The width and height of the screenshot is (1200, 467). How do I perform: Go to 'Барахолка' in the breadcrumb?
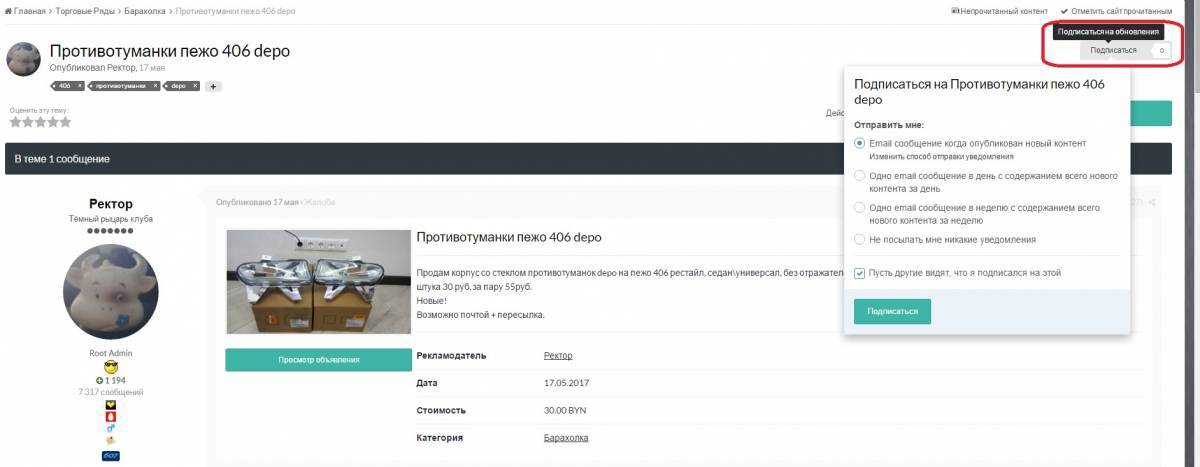click(x=145, y=11)
